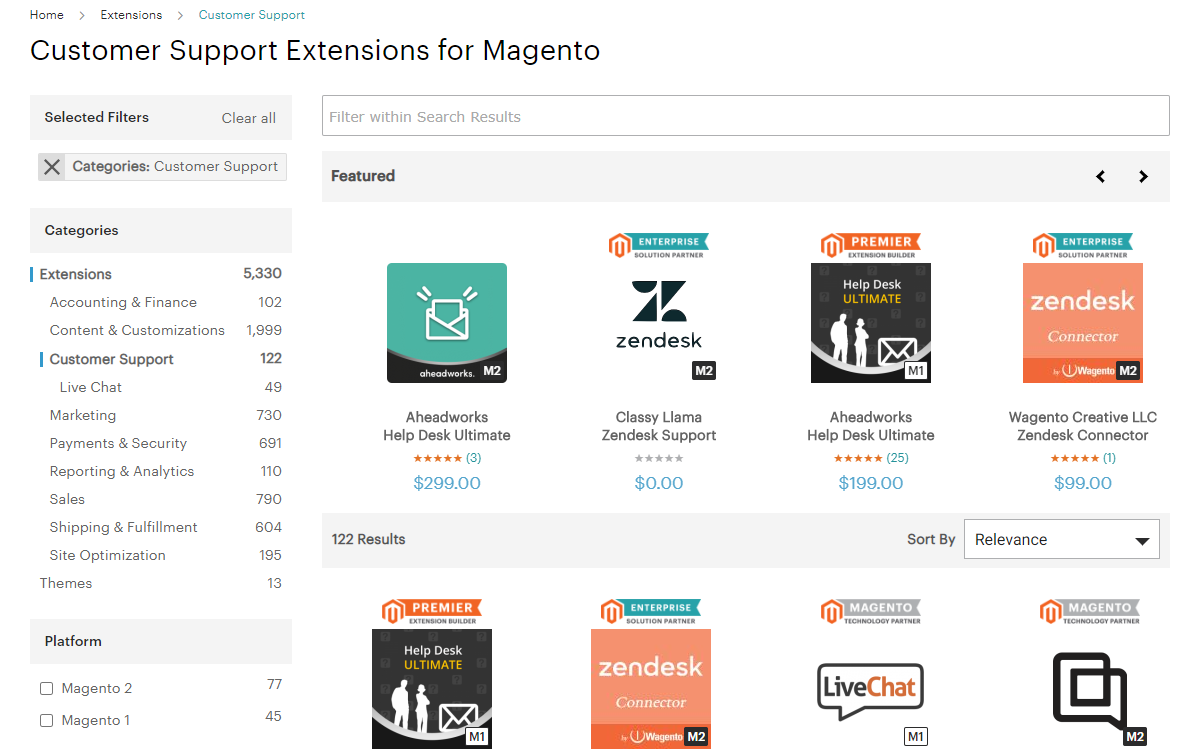
Task: Open results Help Desk Ultimate M1 image
Action: tap(432, 689)
